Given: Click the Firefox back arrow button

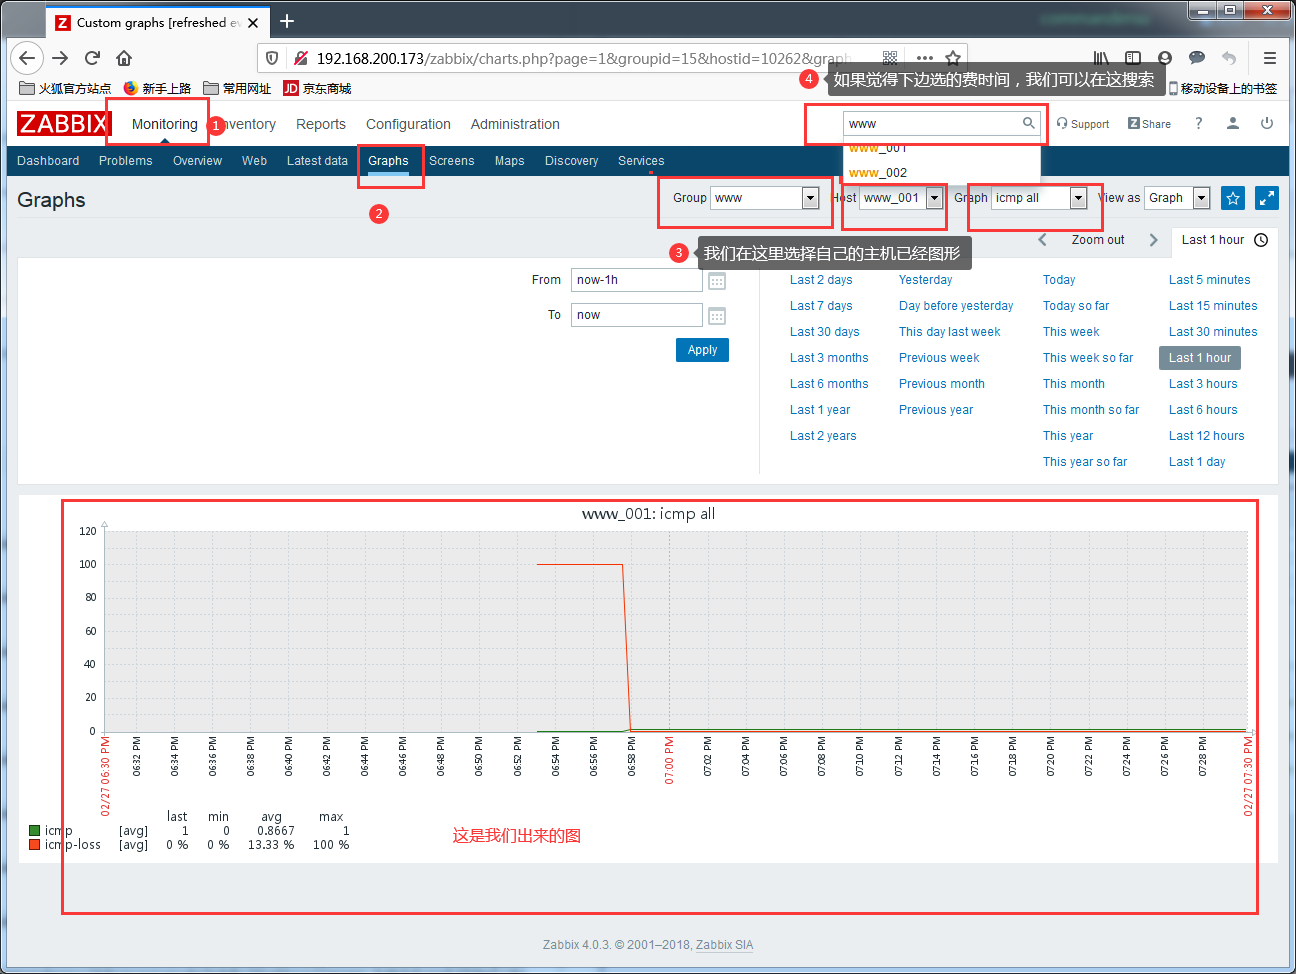Looking at the screenshot, I should (x=27, y=58).
